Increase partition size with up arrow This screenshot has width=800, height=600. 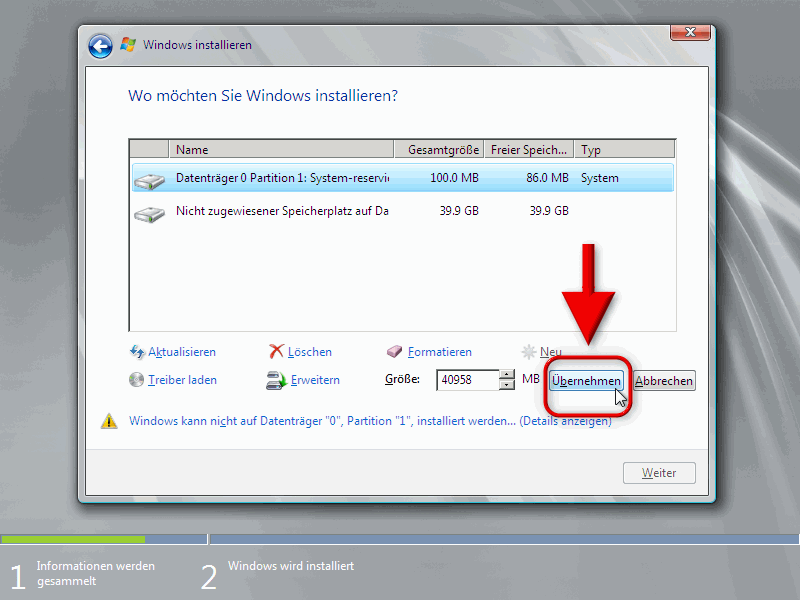[507, 375]
